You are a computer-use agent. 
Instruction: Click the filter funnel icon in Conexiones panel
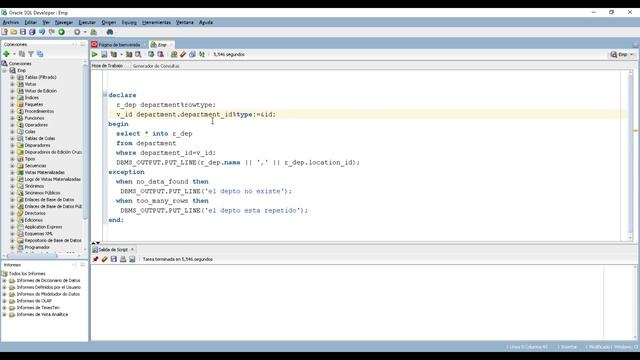point(31,54)
